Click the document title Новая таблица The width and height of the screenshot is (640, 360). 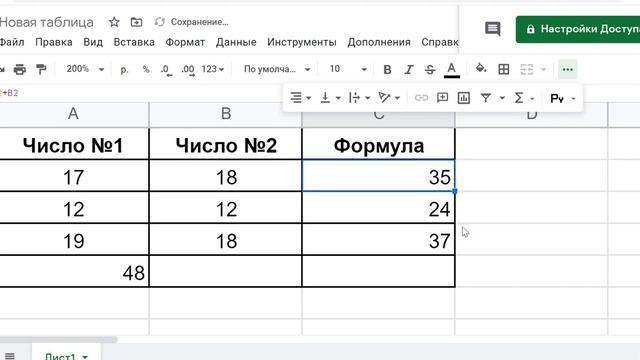pos(46,22)
